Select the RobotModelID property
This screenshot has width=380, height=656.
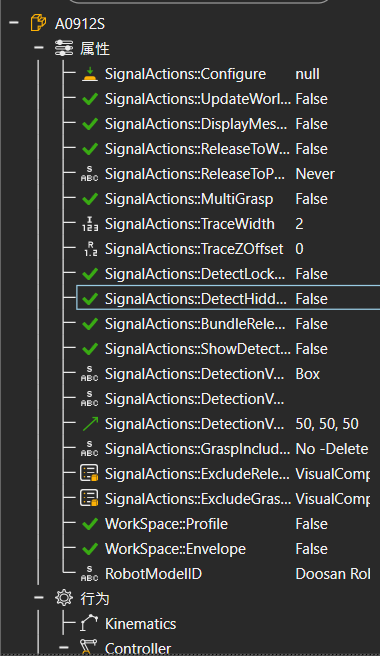[154, 574]
